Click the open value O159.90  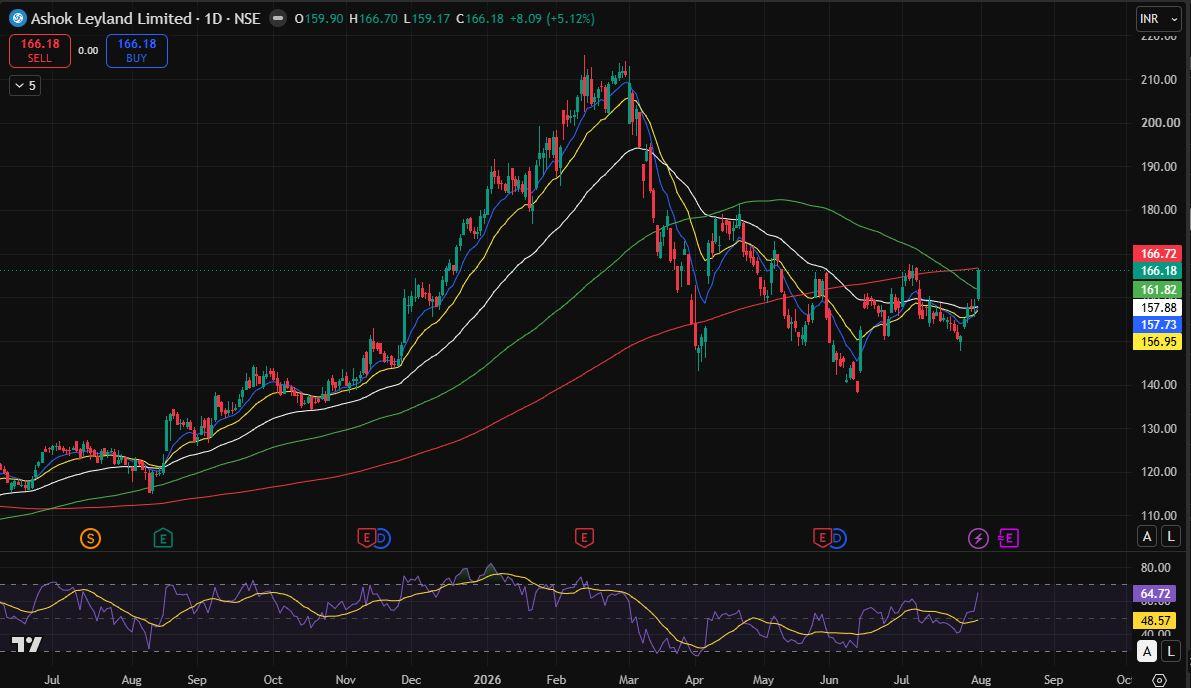(x=318, y=18)
